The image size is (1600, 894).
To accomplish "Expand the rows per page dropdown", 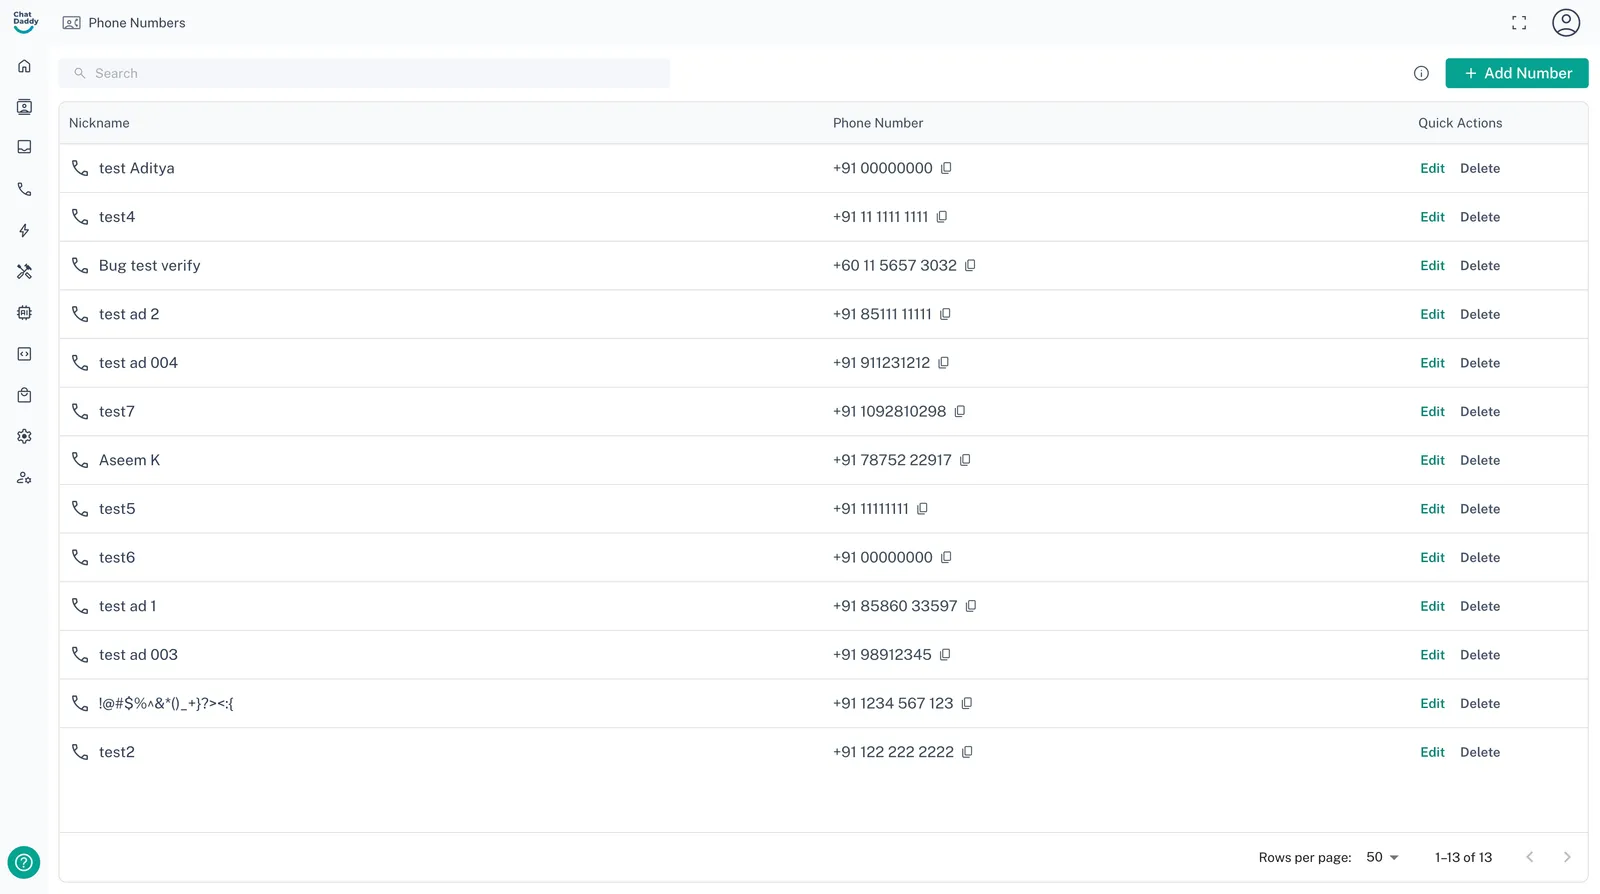I will coord(1382,857).
